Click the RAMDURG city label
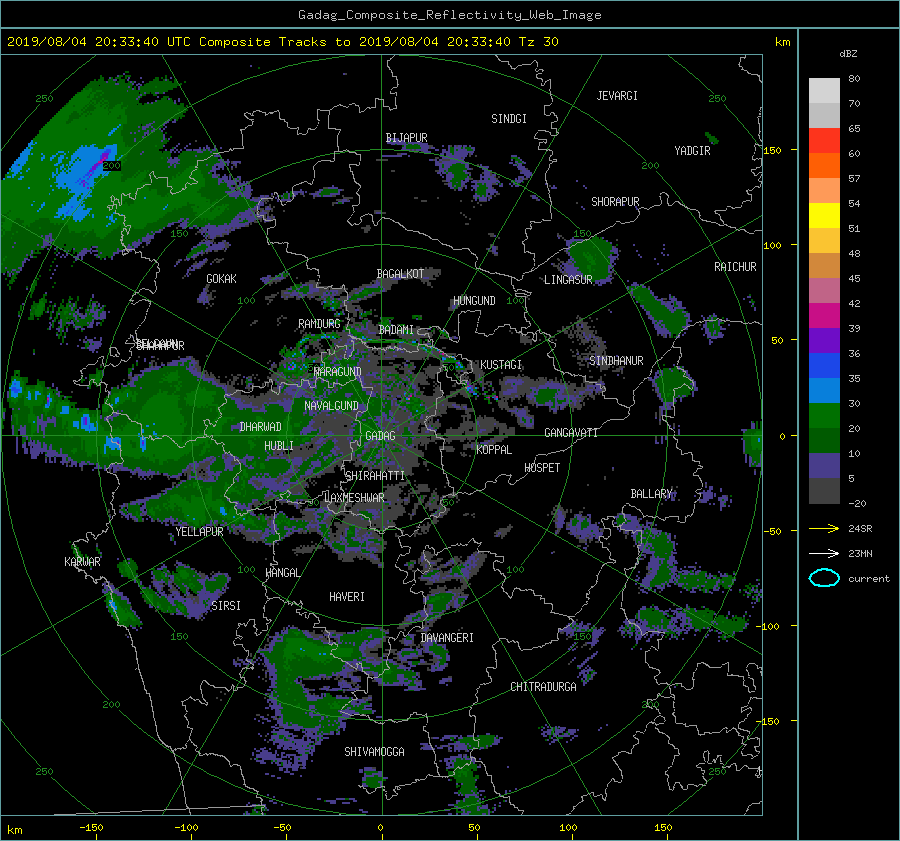Image resolution: width=900 pixels, height=841 pixels. pyautogui.click(x=319, y=324)
